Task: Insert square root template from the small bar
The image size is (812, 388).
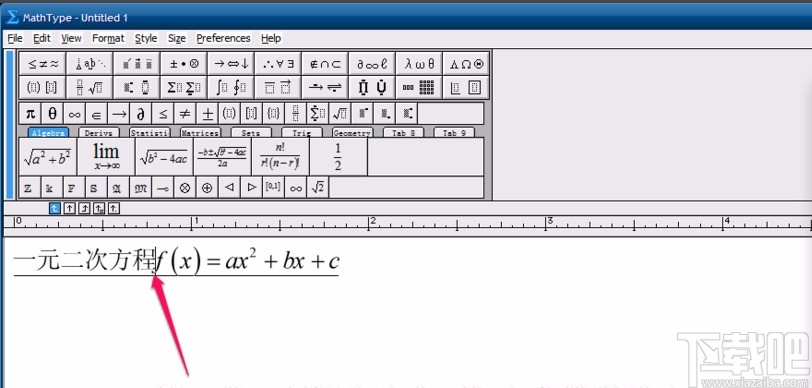Action: (340, 113)
